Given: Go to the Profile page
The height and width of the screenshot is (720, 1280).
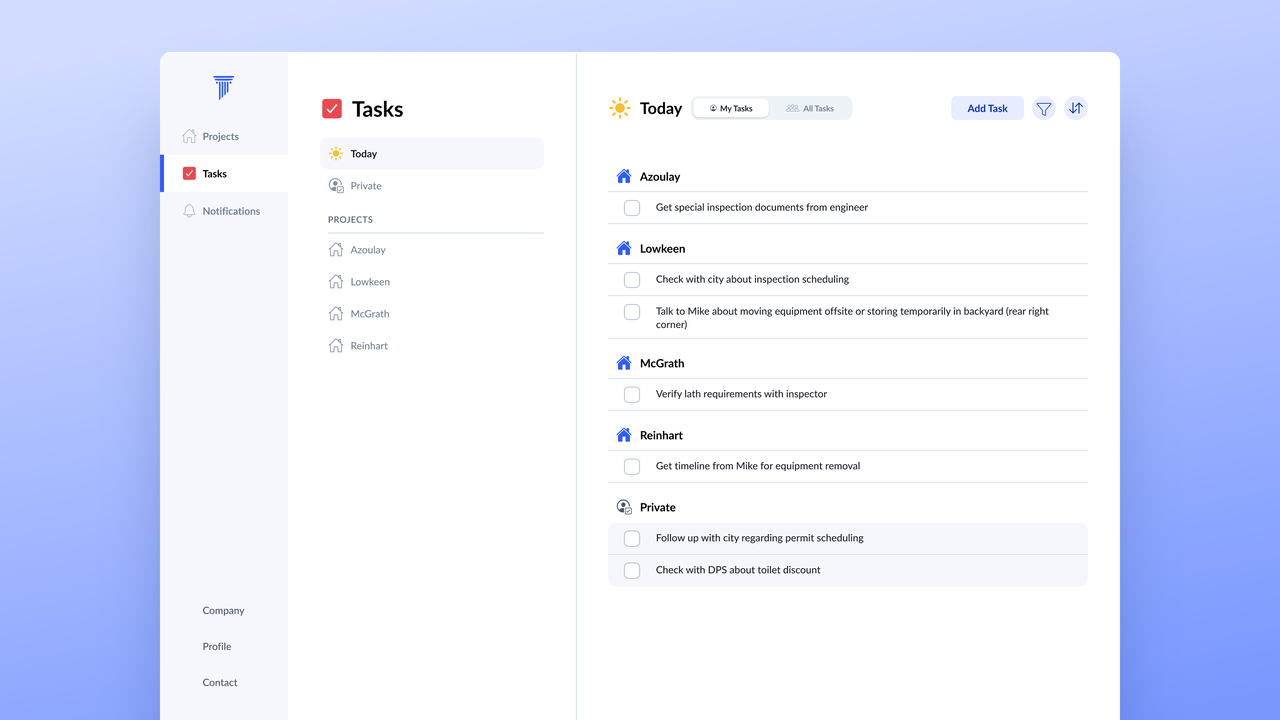Looking at the screenshot, I should (x=217, y=646).
